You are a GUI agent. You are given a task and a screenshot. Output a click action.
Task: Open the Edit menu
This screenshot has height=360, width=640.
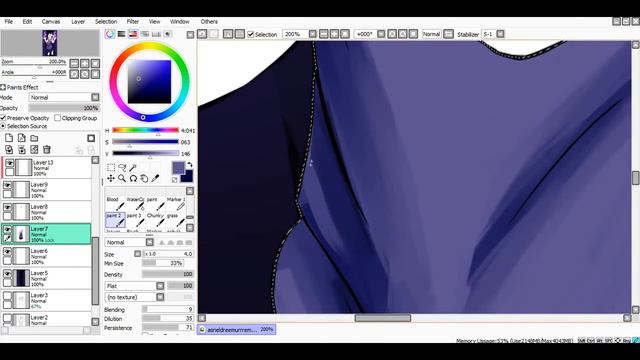tap(27, 22)
